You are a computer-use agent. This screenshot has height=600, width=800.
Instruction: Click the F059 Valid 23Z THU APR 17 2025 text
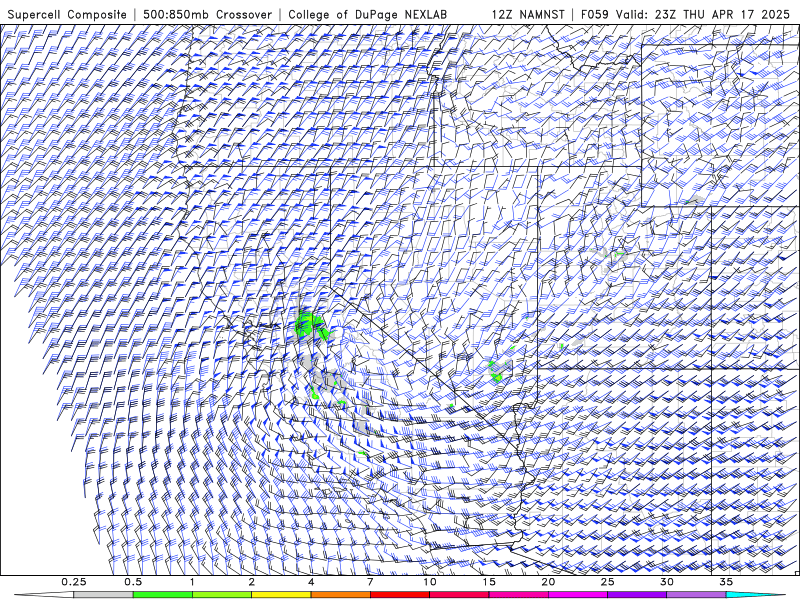(x=685, y=14)
